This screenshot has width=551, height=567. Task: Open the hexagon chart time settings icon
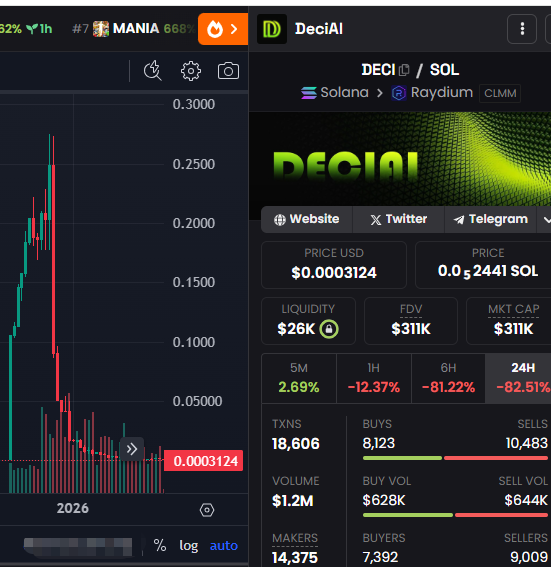[x=207, y=510]
